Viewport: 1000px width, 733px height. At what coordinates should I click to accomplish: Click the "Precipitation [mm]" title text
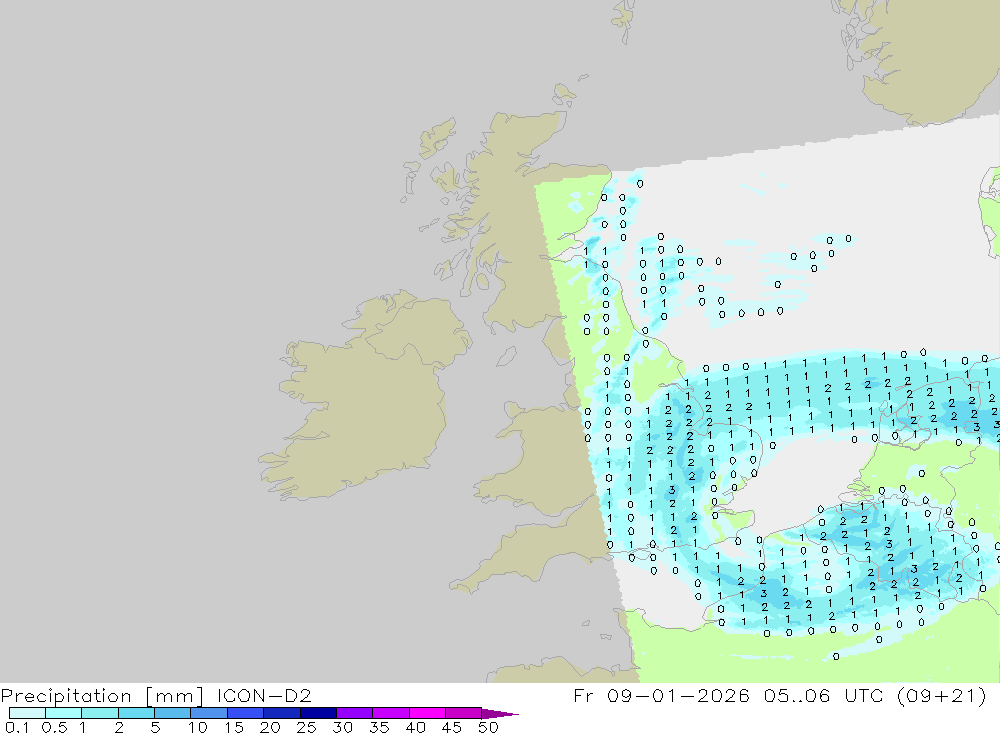102,696
